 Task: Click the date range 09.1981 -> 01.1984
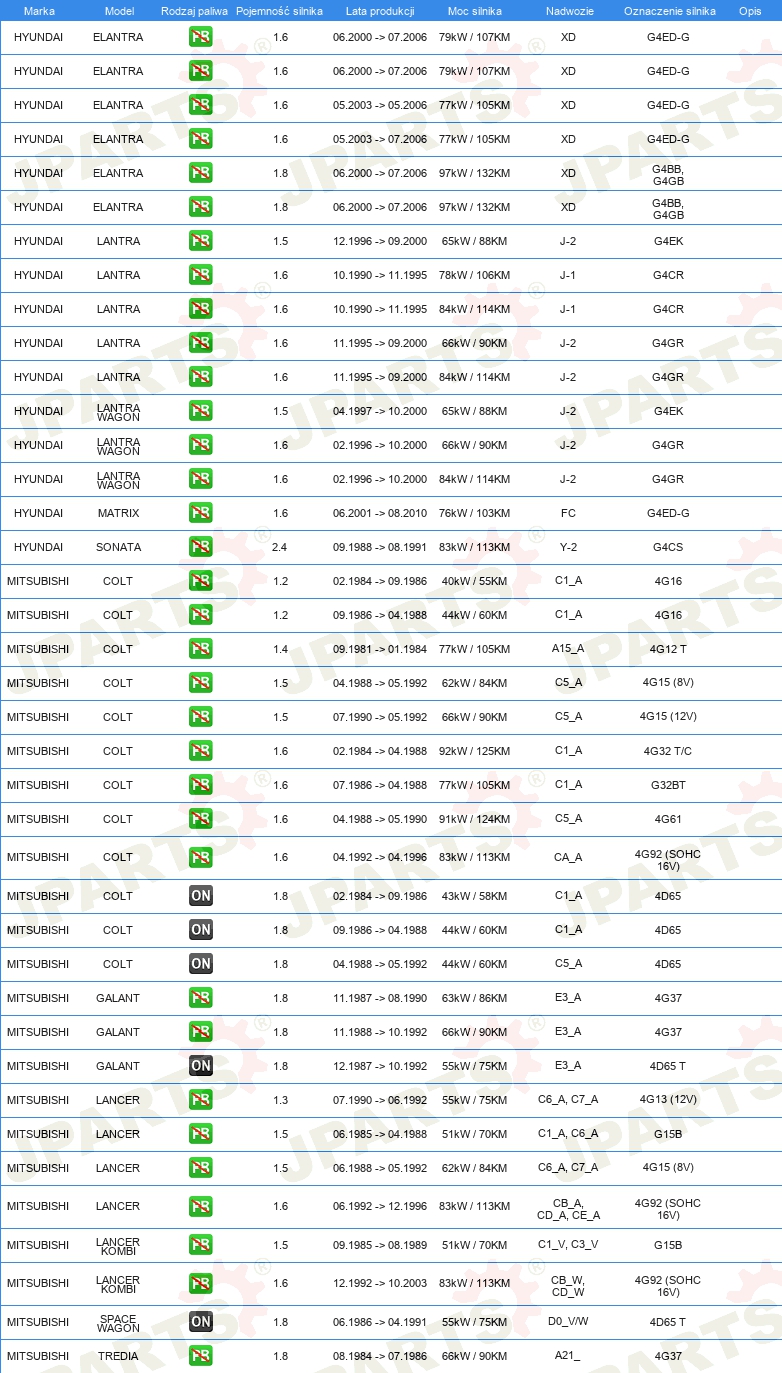[380, 649]
